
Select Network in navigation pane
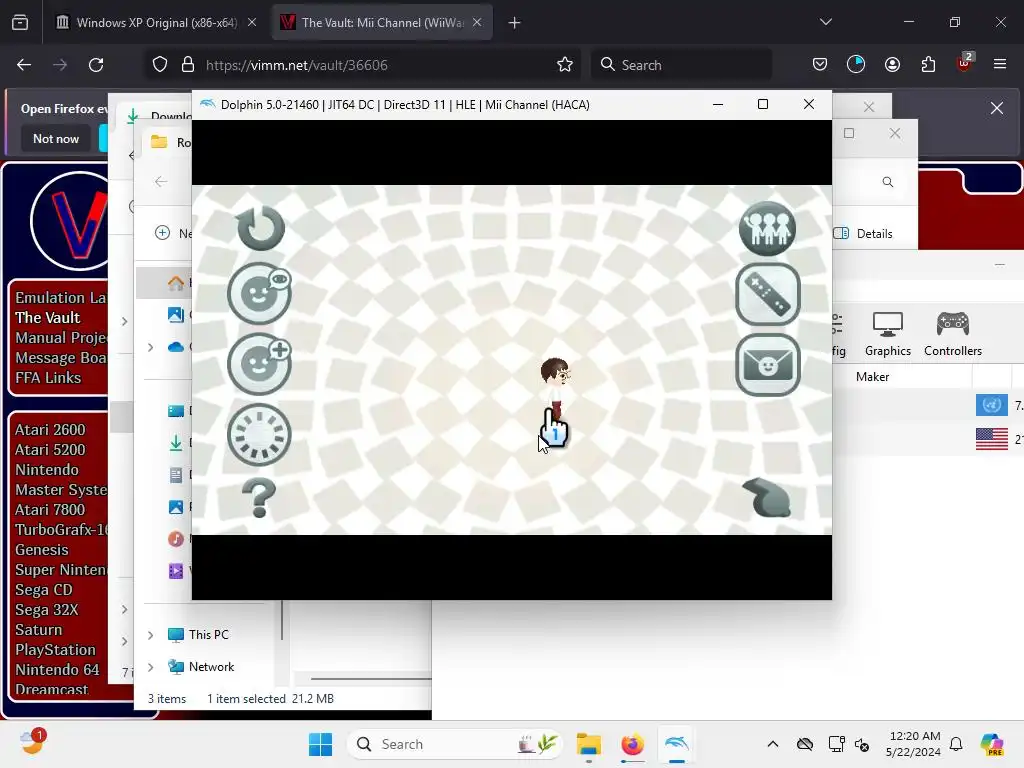(x=201, y=667)
